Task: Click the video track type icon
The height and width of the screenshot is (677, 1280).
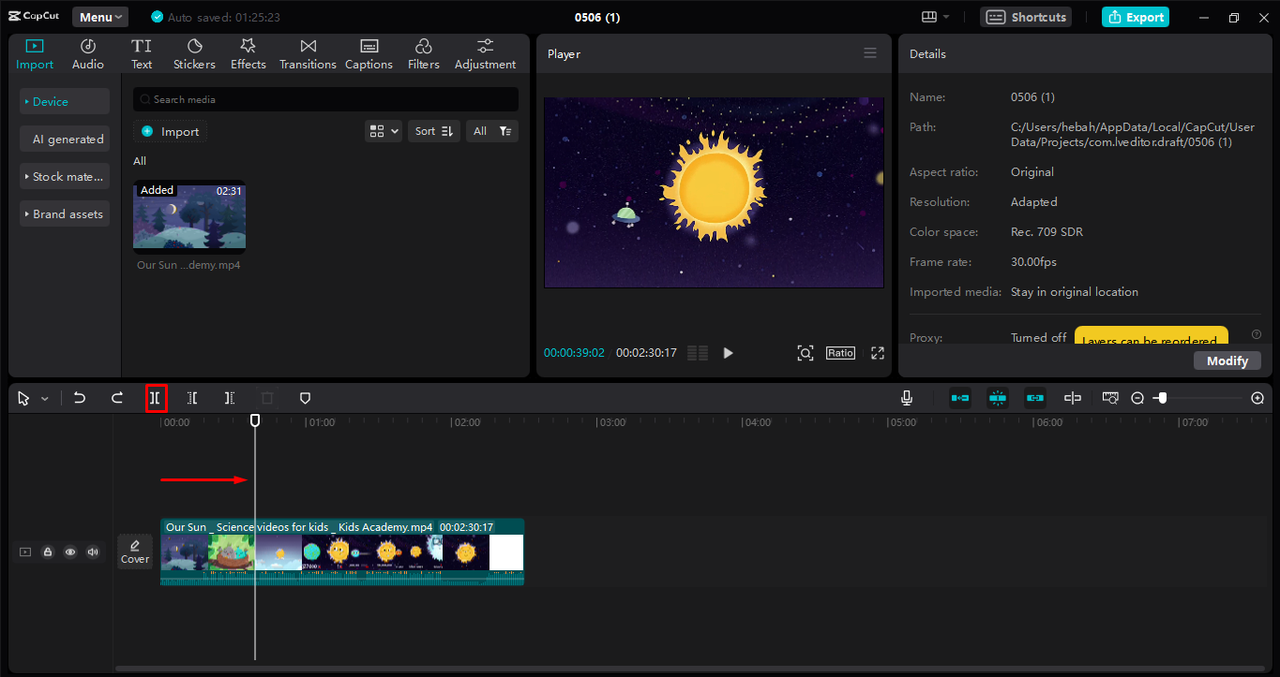Action: pyautogui.click(x=25, y=552)
